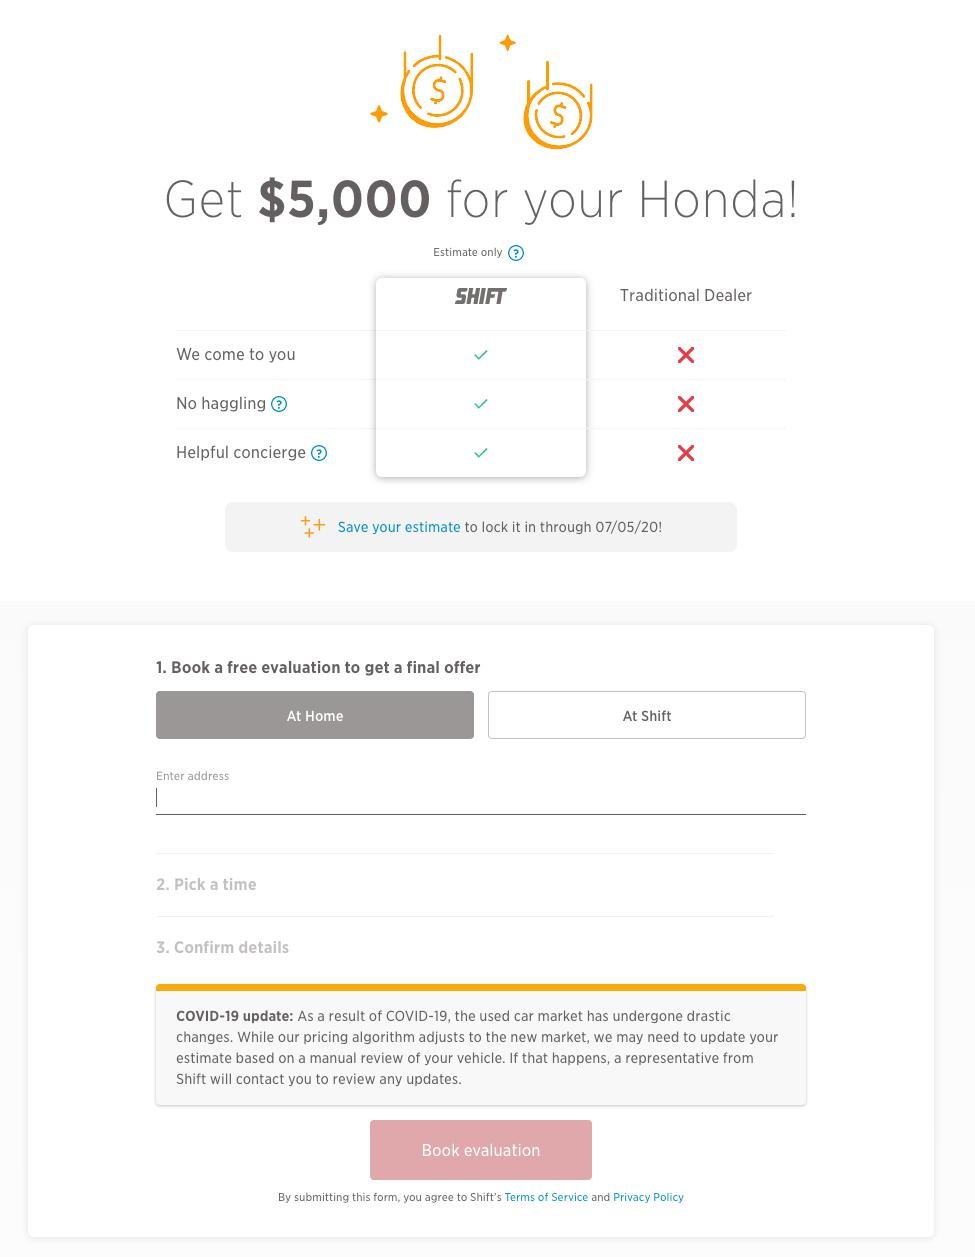Open the No haggling help tooltip icon
975x1257 pixels.
[x=280, y=404]
